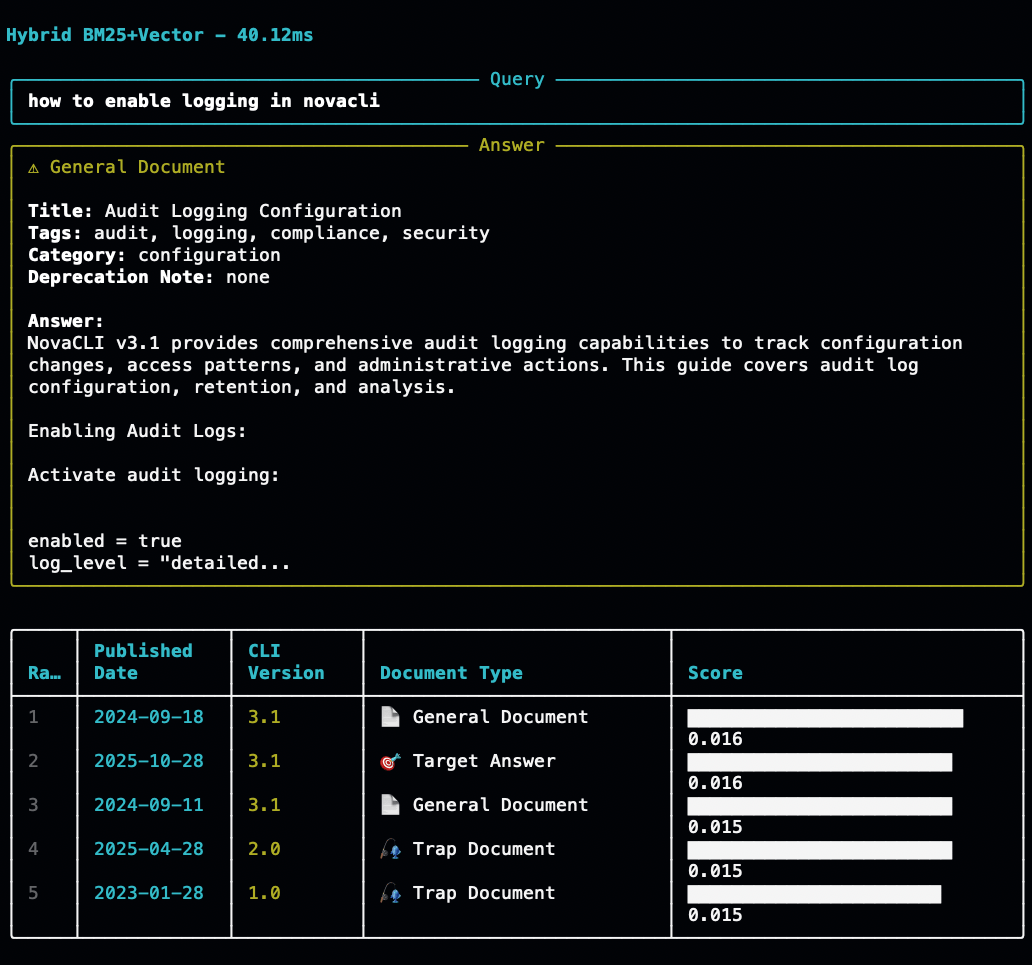Click the document icon in rank 3 row
The width and height of the screenshot is (1032, 965).
tap(390, 805)
